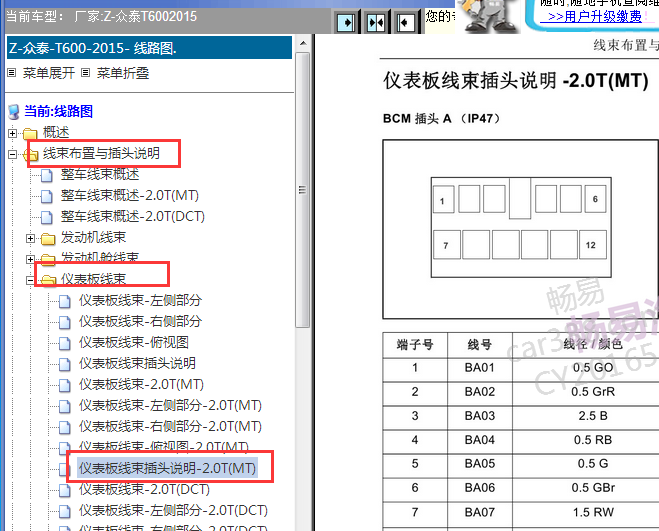Click the 1.5 RW wire color cell
659x531 pixels.
[593, 512]
